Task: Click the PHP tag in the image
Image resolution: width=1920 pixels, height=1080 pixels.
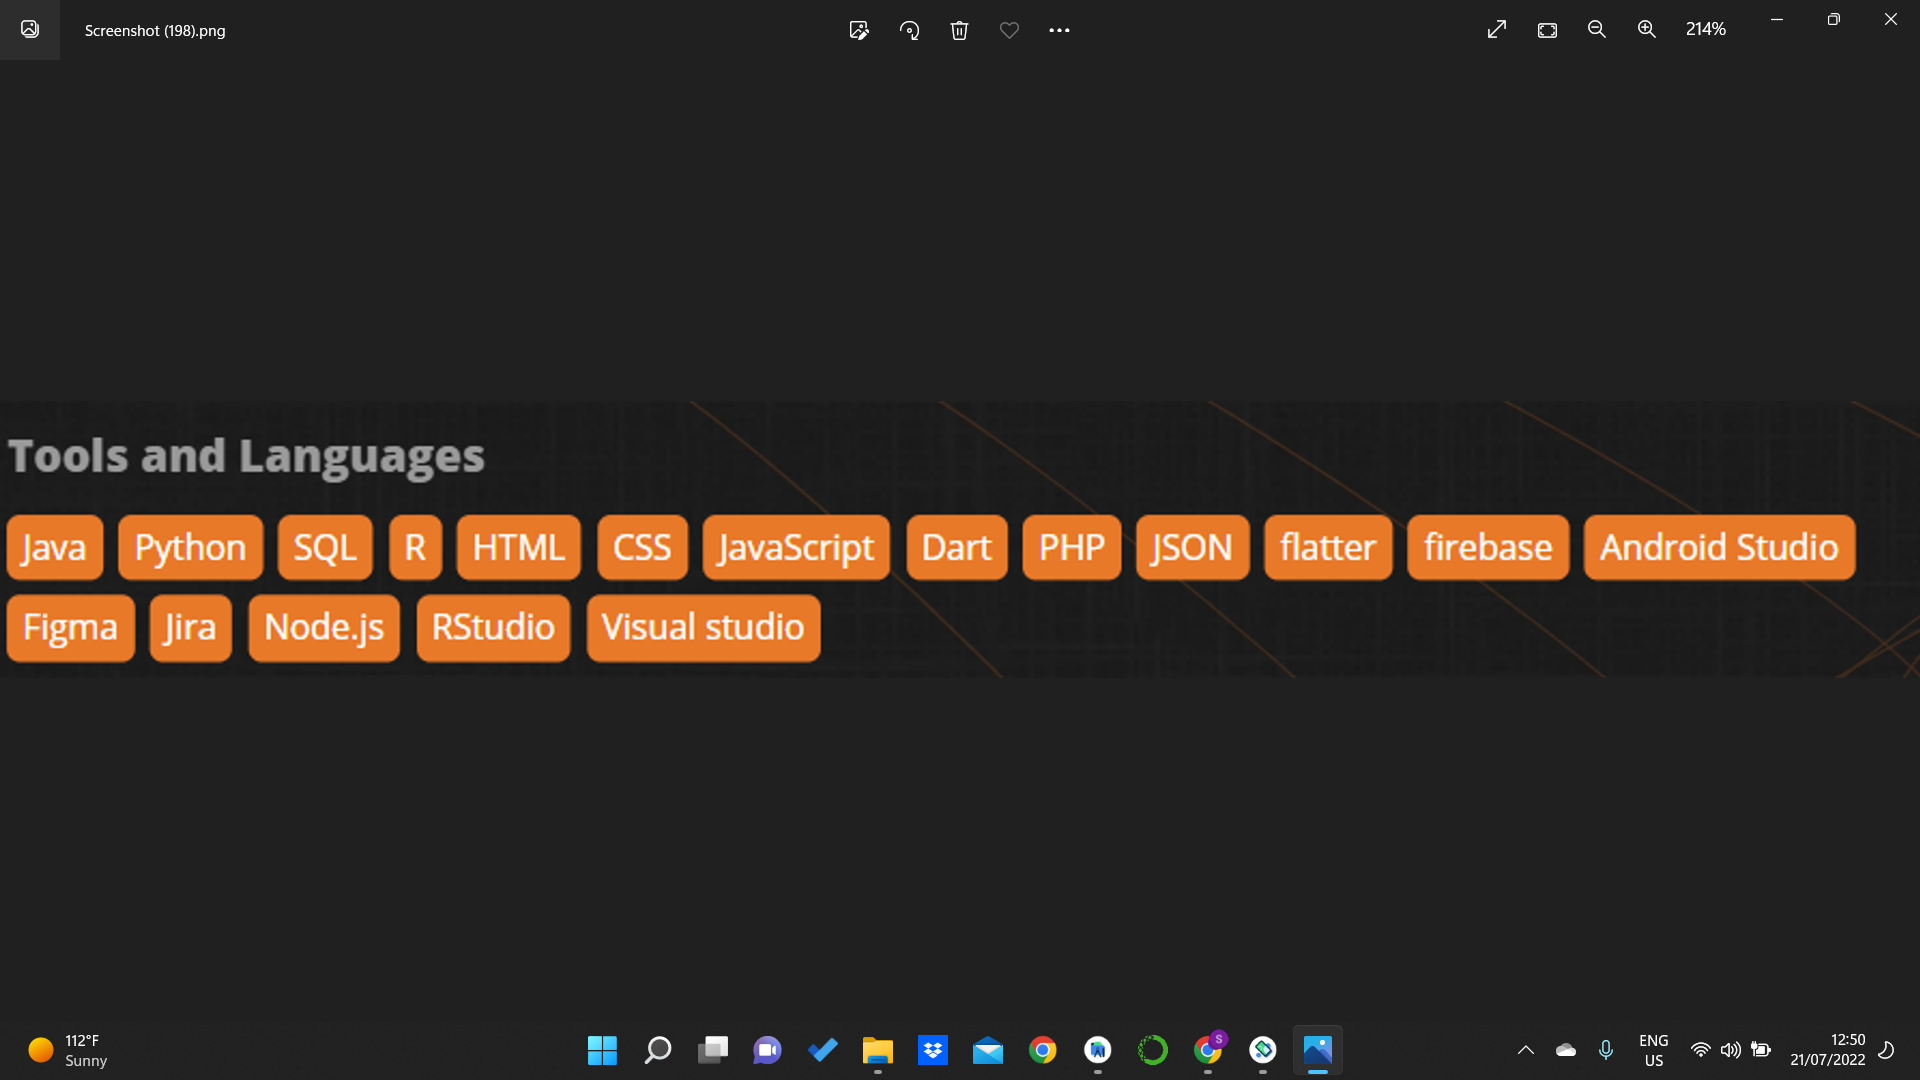Action: click(1072, 548)
